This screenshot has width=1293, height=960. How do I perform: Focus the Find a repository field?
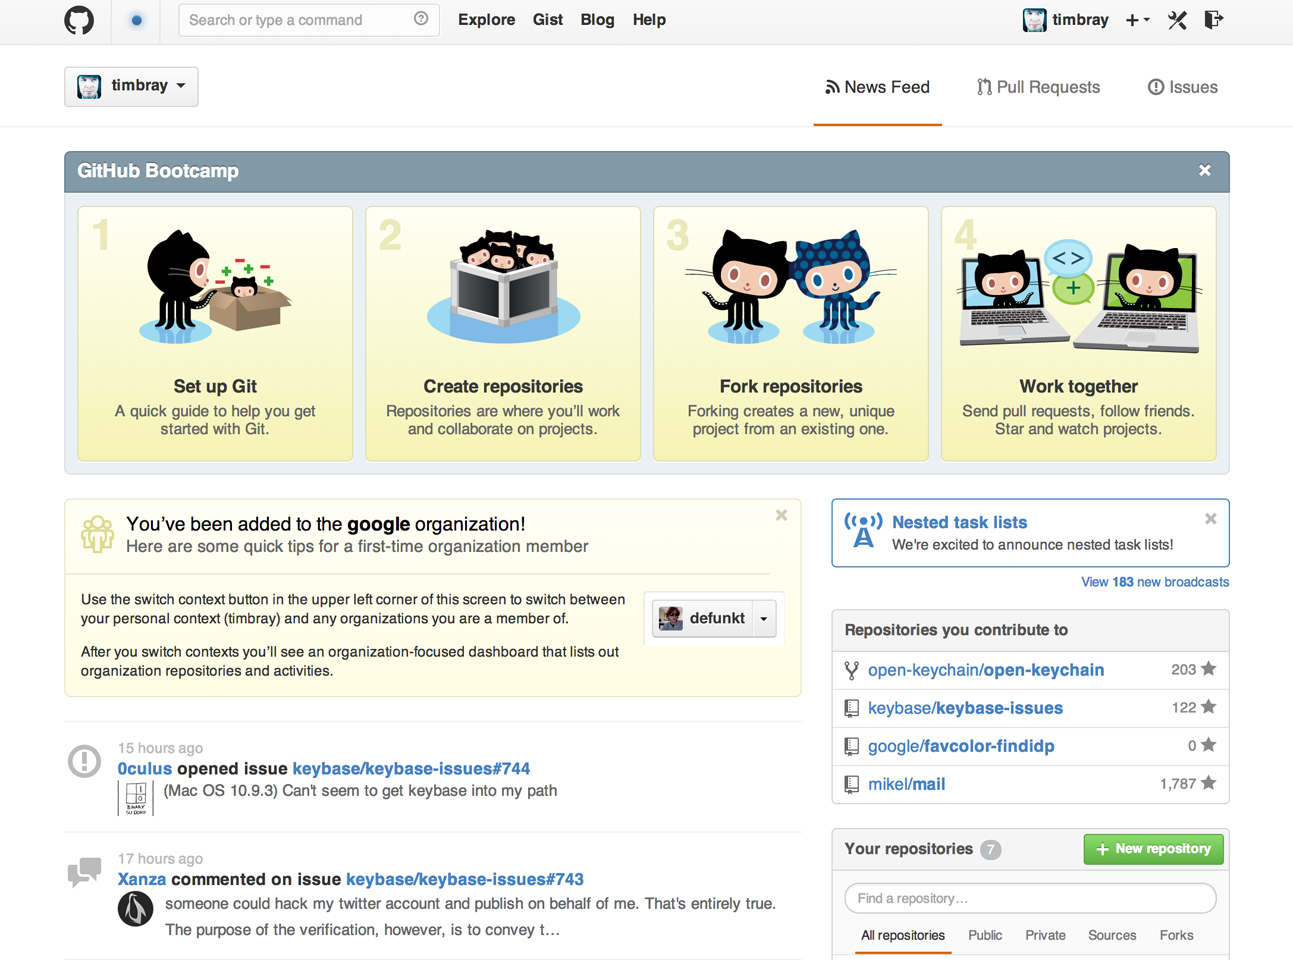[x=1030, y=898]
